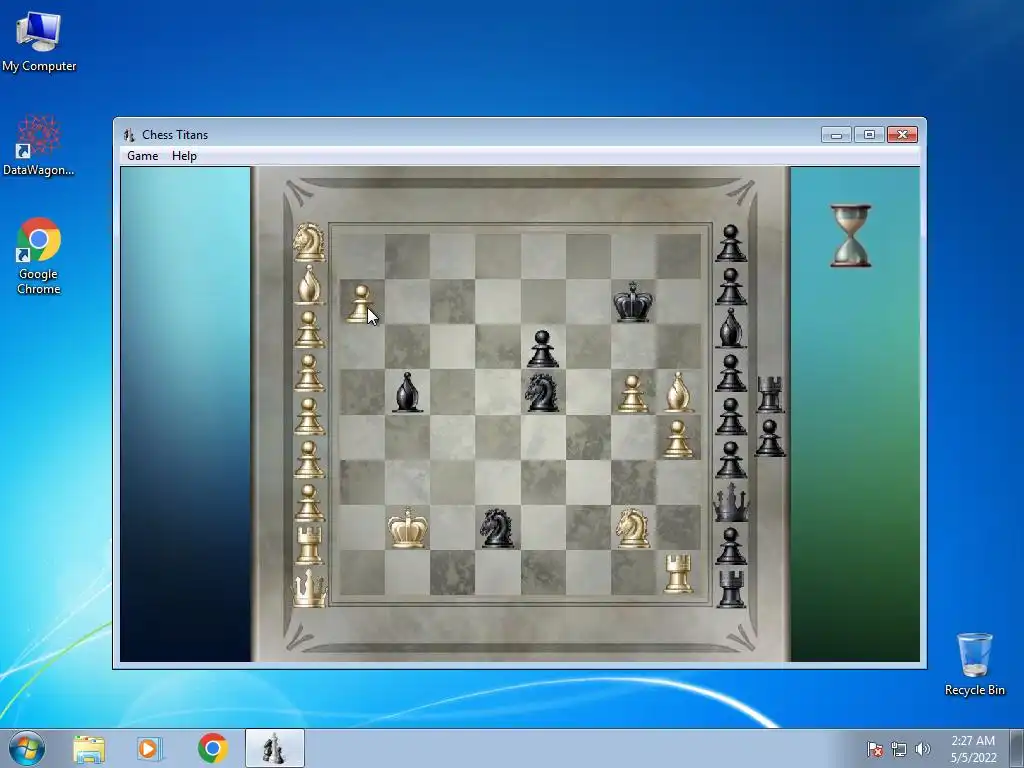Select the DataWagon desktop shortcut

click(39, 146)
